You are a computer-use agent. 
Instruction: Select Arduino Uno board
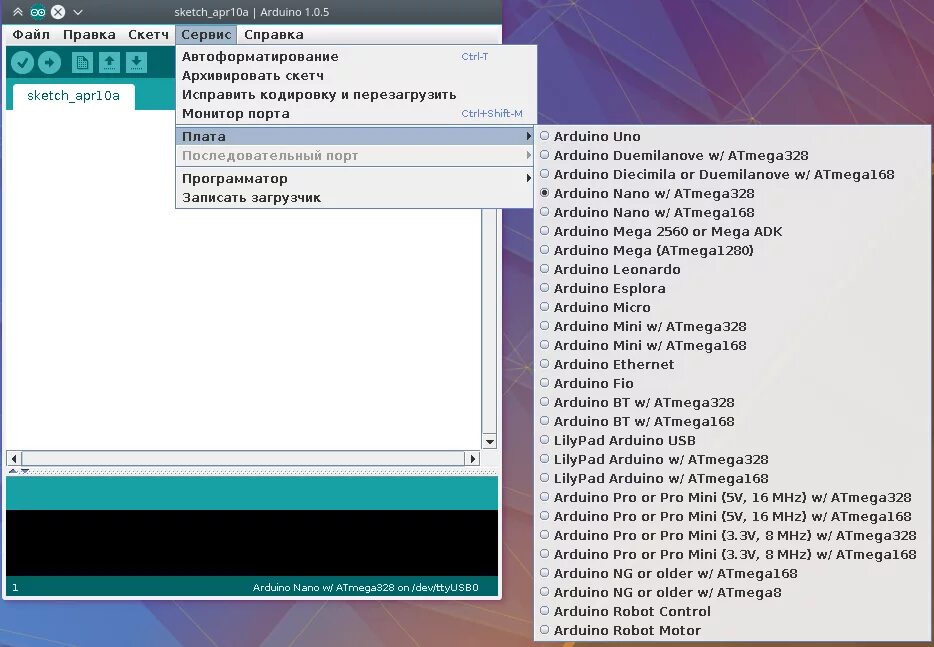[x=732, y=136]
